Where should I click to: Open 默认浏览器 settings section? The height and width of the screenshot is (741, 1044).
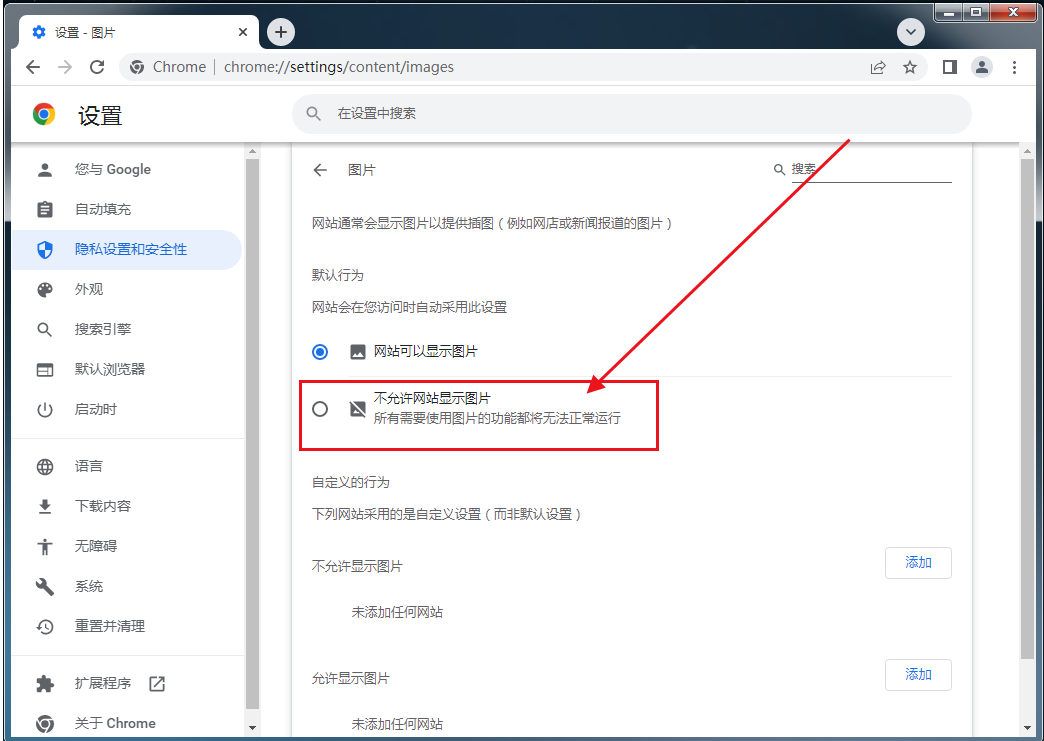coord(127,370)
